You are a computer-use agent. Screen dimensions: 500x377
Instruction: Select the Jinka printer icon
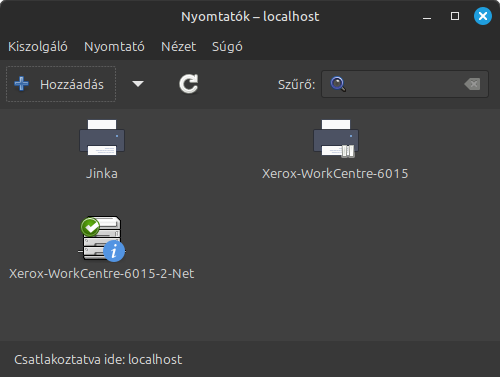click(x=102, y=137)
